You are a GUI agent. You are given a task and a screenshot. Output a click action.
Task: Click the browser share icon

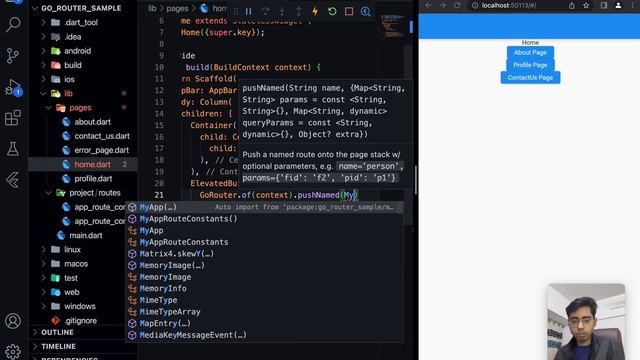click(571, 5)
